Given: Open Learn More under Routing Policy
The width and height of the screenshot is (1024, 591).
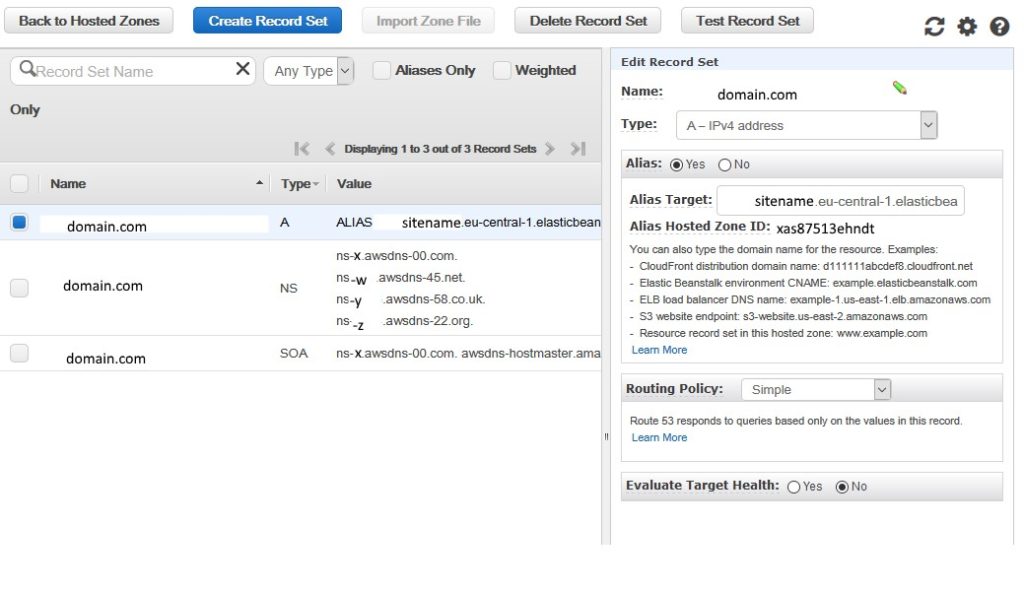Looking at the screenshot, I should [659, 437].
